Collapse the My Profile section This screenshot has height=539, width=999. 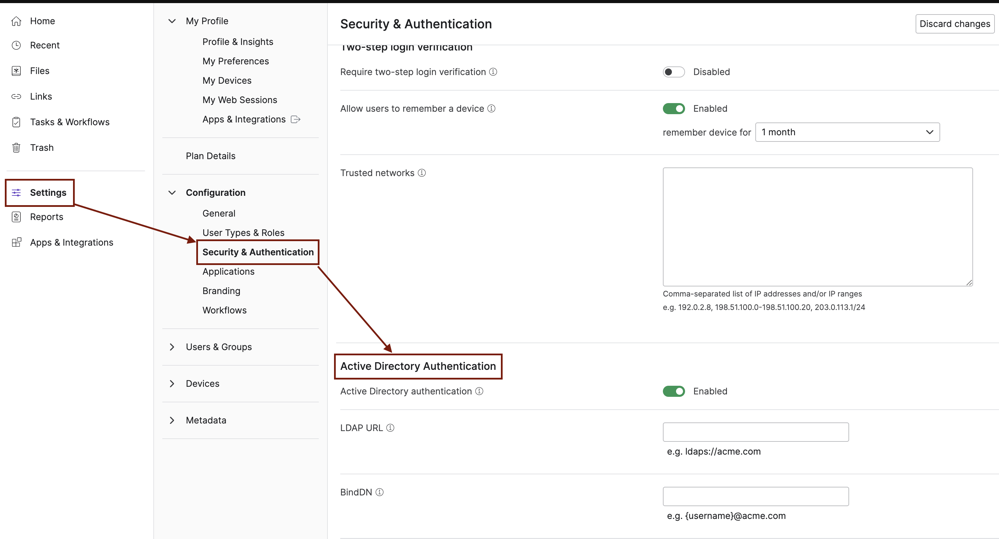click(172, 21)
